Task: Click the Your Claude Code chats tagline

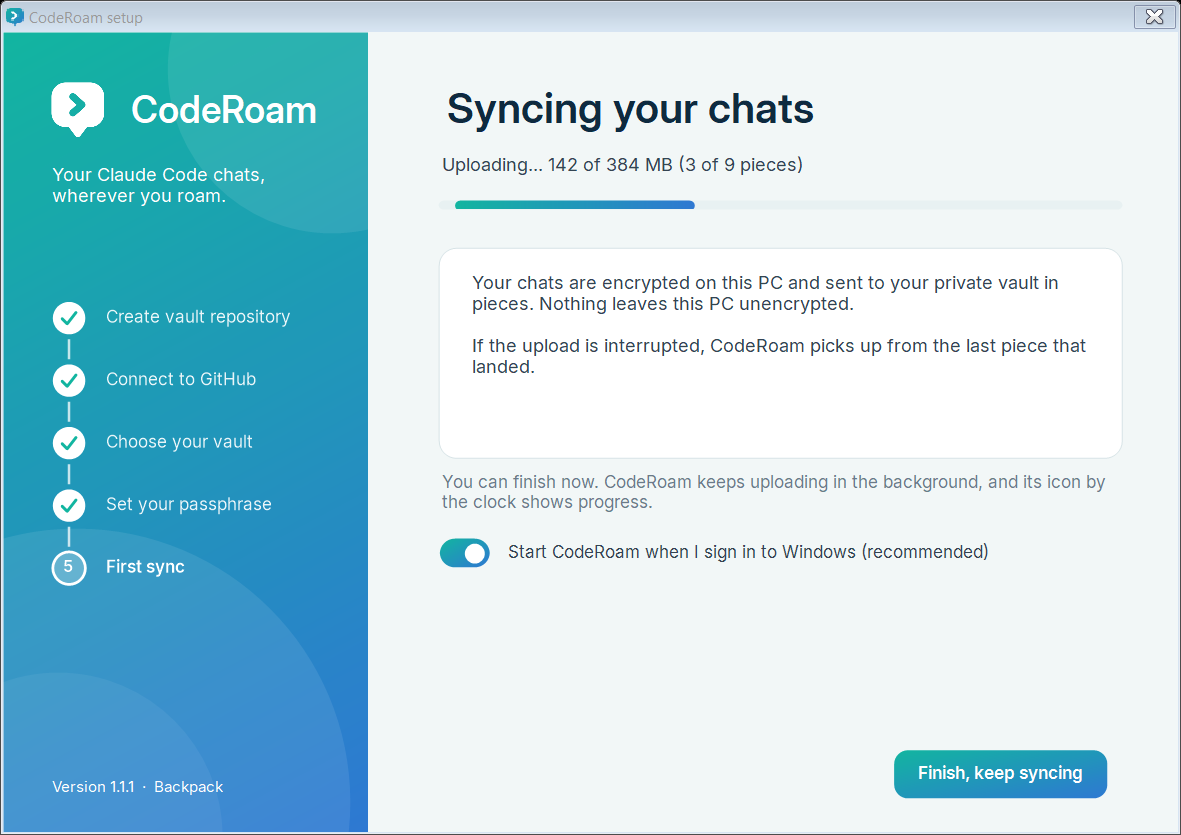Action: click(x=158, y=185)
